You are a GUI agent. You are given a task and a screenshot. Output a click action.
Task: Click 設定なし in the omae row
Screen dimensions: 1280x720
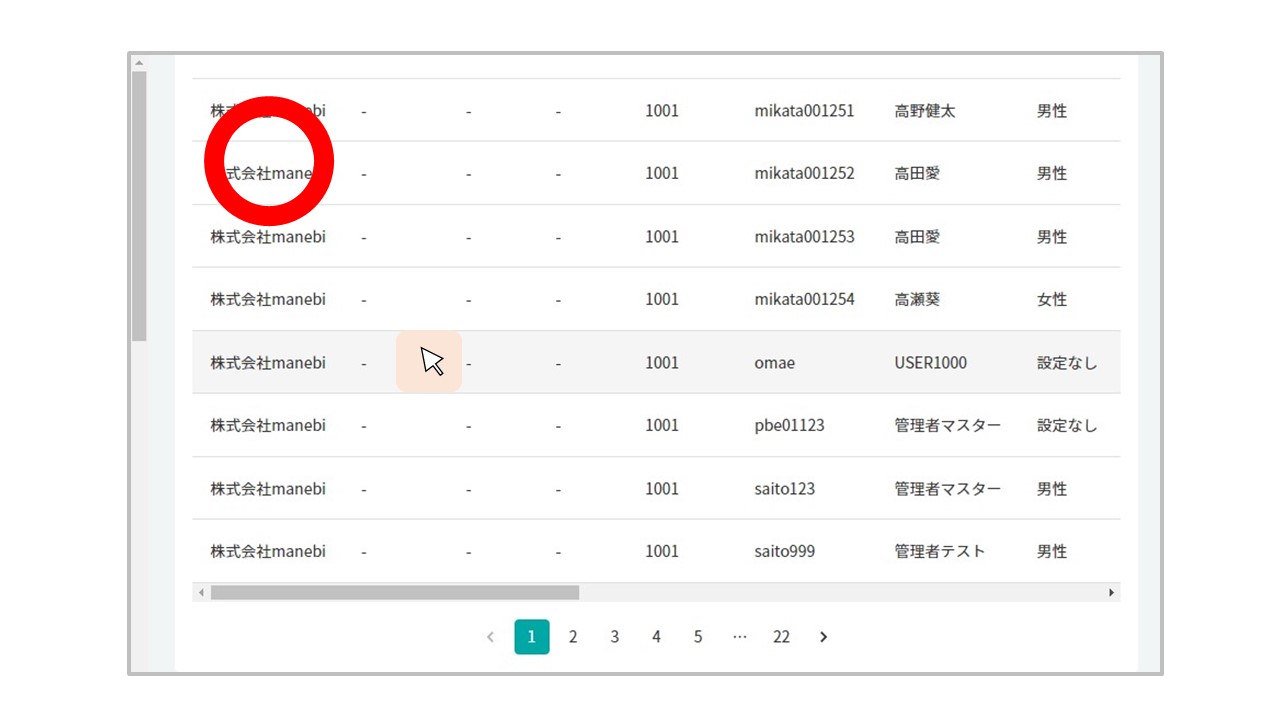coord(1067,363)
